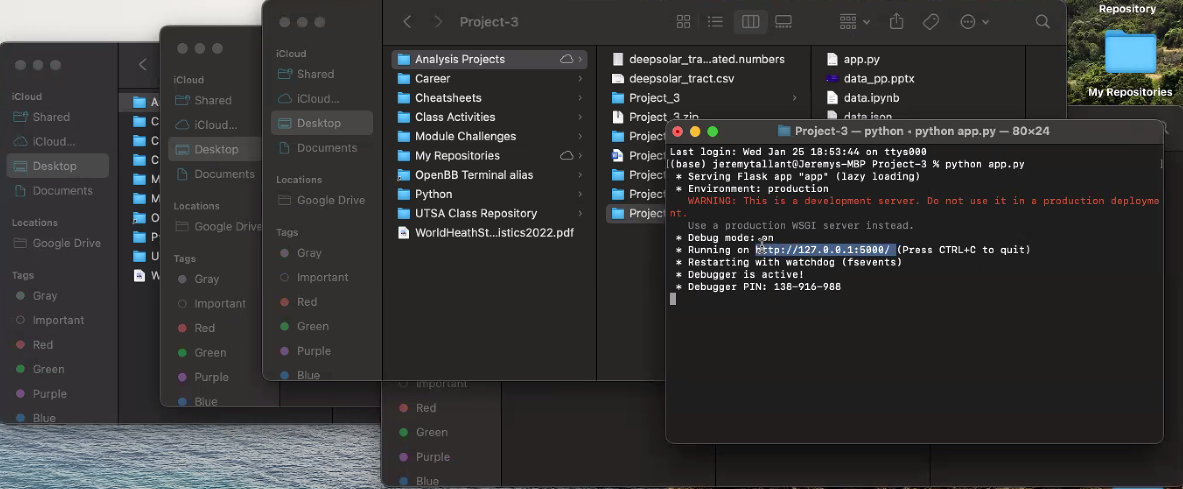1183x489 pixels.
Task: Click the folder icon in Terminal title bar
Action: click(784, 131)
